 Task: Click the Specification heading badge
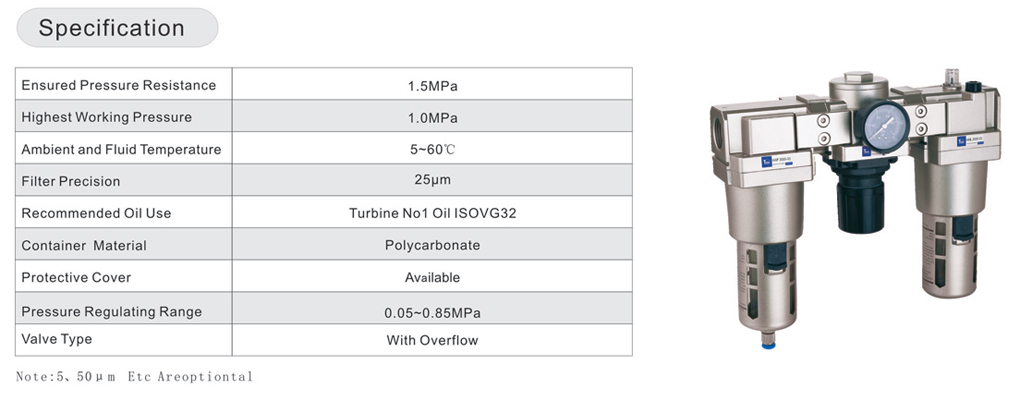click(117, 28)
